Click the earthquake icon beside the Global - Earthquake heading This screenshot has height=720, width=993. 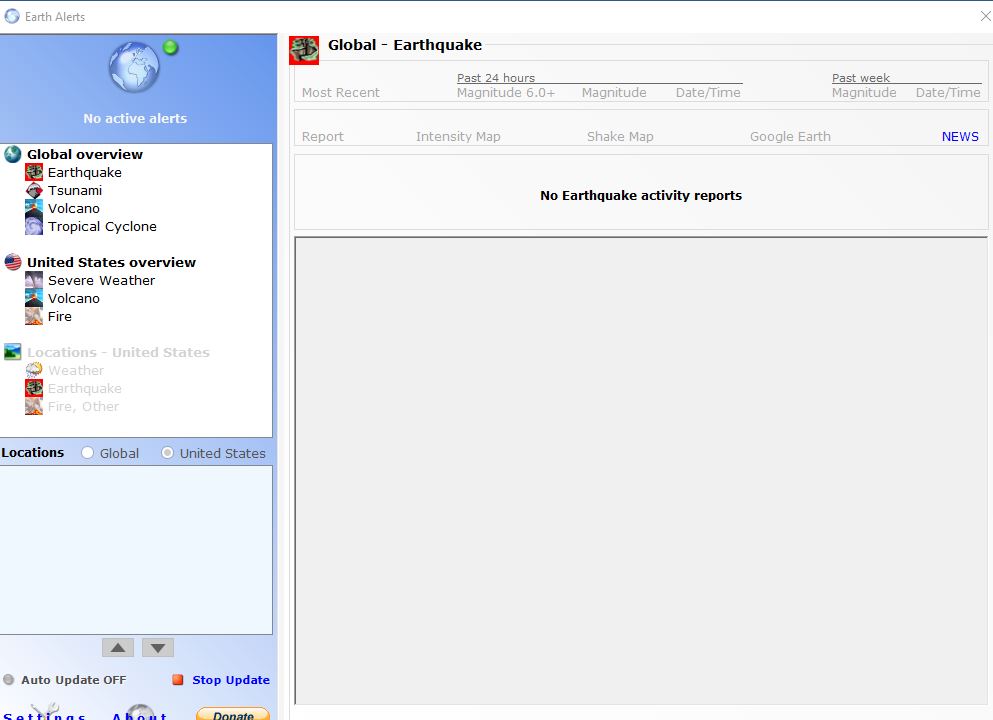[304, 50]
